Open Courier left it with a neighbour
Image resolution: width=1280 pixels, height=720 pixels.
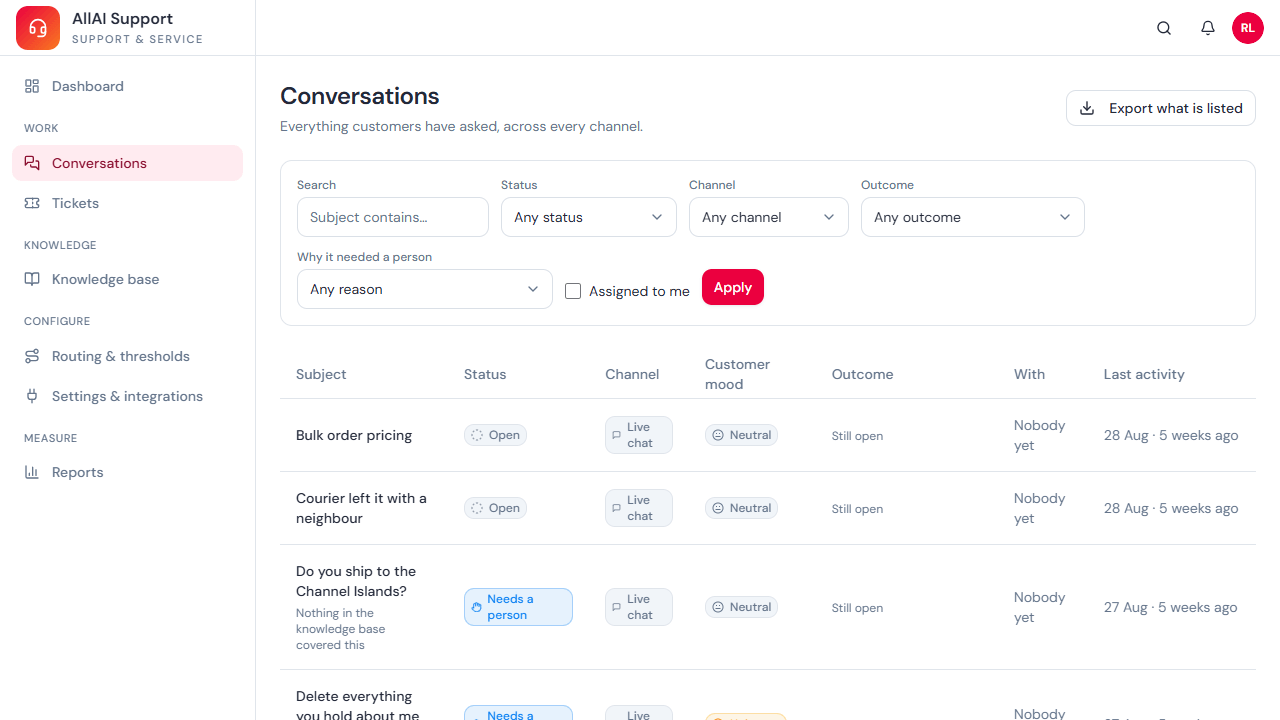[361, 508]
